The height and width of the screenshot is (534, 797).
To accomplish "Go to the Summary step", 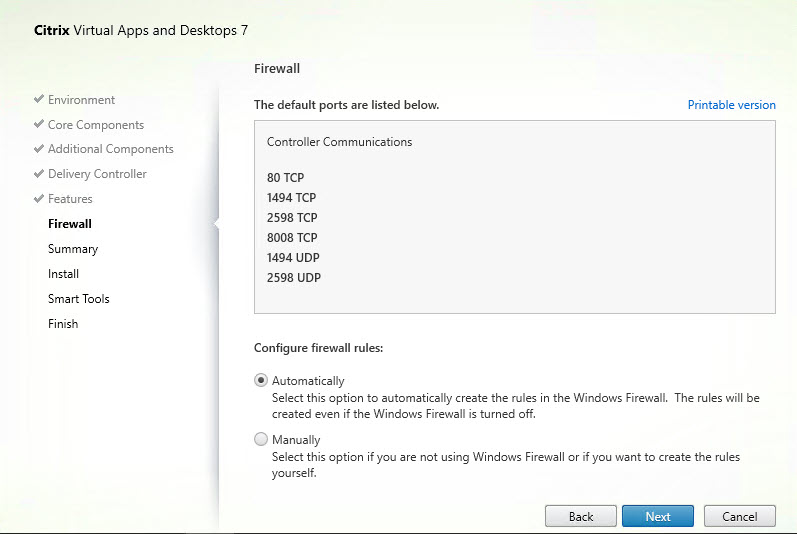I will [73, 249].
